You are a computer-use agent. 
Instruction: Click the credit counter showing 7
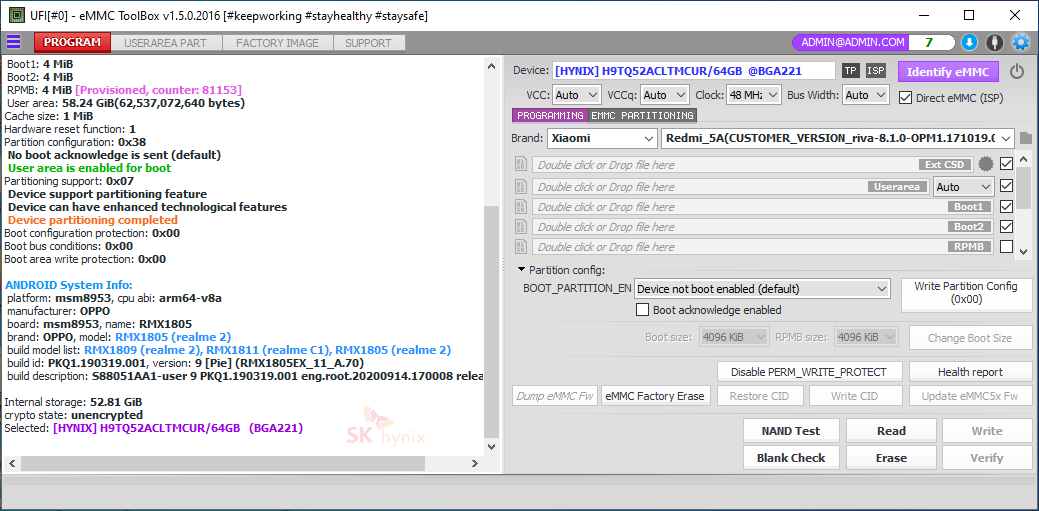[x=930, y=42]
